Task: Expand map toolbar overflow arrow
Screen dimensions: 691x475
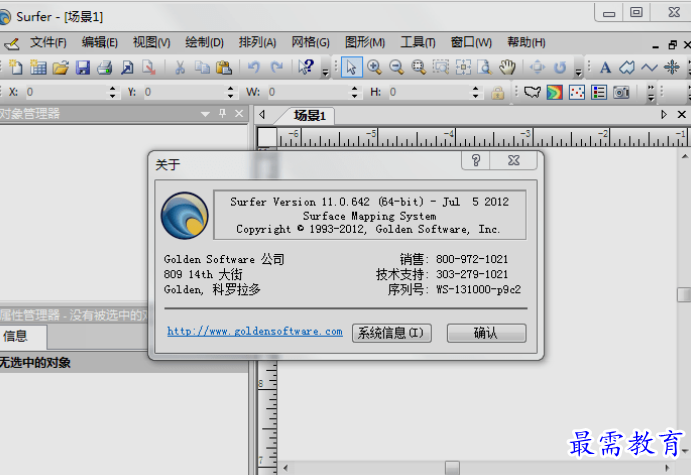Action: point(651,93)
